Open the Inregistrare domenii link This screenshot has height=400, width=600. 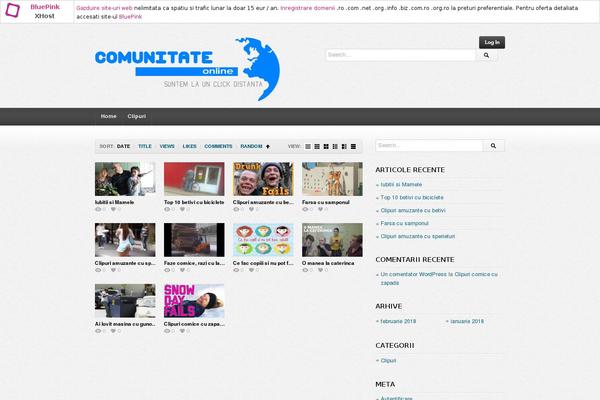coord(308,8)
